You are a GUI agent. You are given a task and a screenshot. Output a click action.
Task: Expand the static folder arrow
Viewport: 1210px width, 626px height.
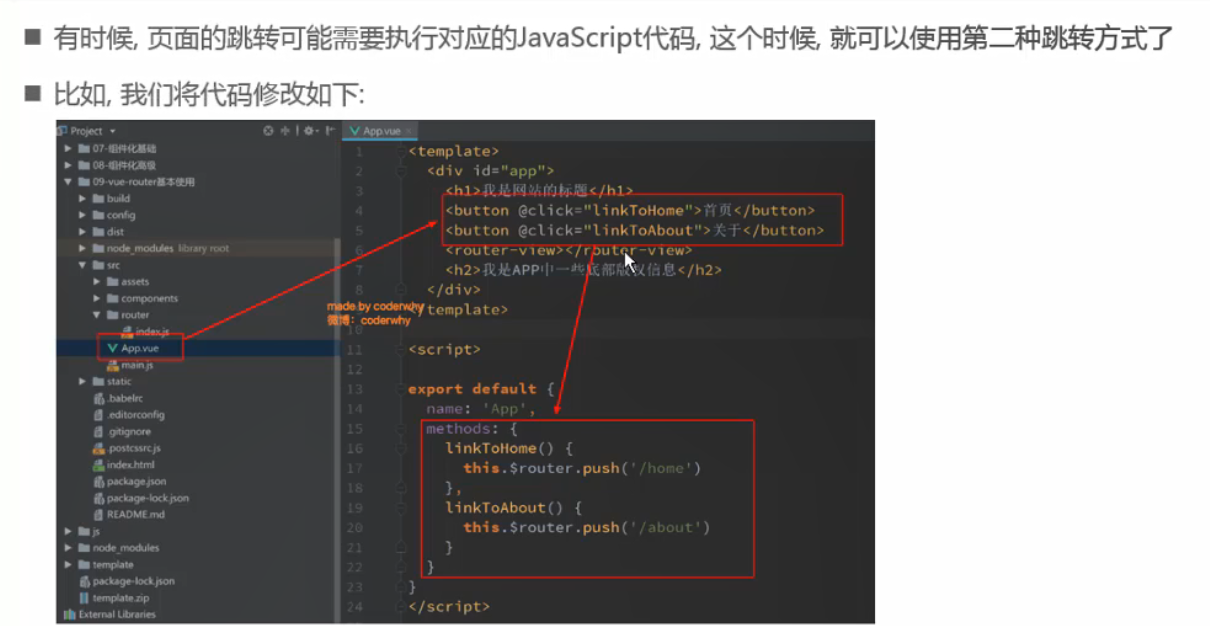[83, 381]
